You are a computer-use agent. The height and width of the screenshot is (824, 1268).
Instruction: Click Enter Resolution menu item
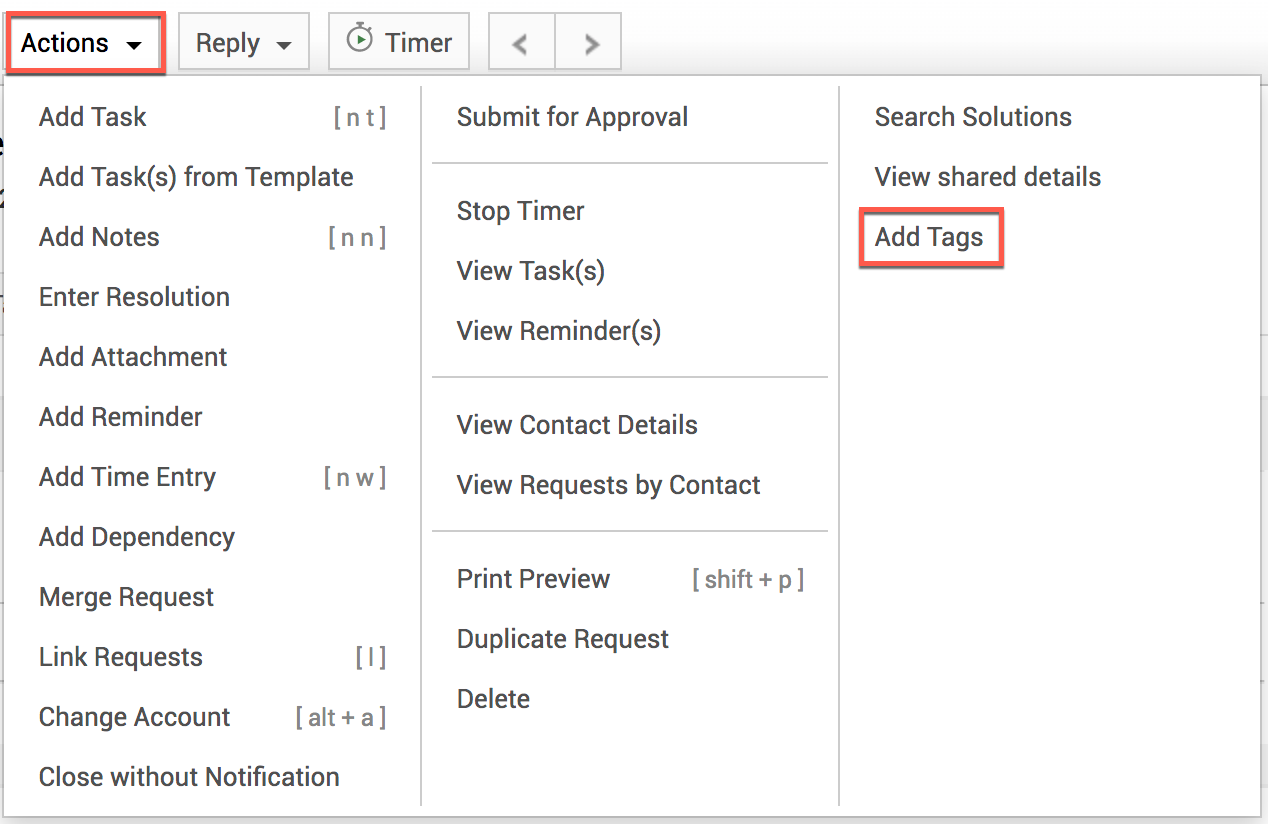pyautogui.click(x=134, y=297)
